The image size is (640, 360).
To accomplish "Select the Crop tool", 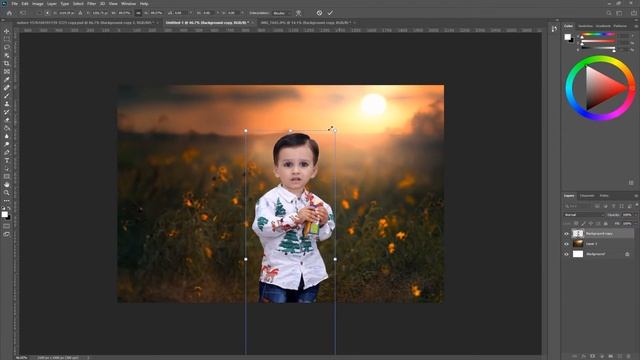I will pyautogui.click(x=7, y=64).
